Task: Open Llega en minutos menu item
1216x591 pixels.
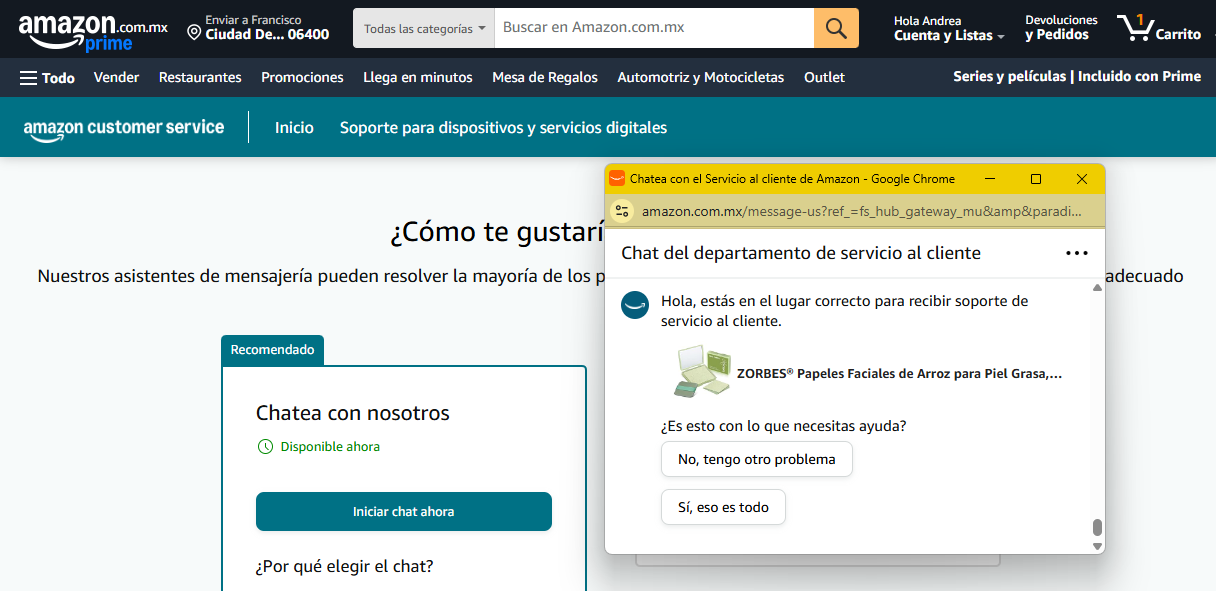Action: (418, 77)
